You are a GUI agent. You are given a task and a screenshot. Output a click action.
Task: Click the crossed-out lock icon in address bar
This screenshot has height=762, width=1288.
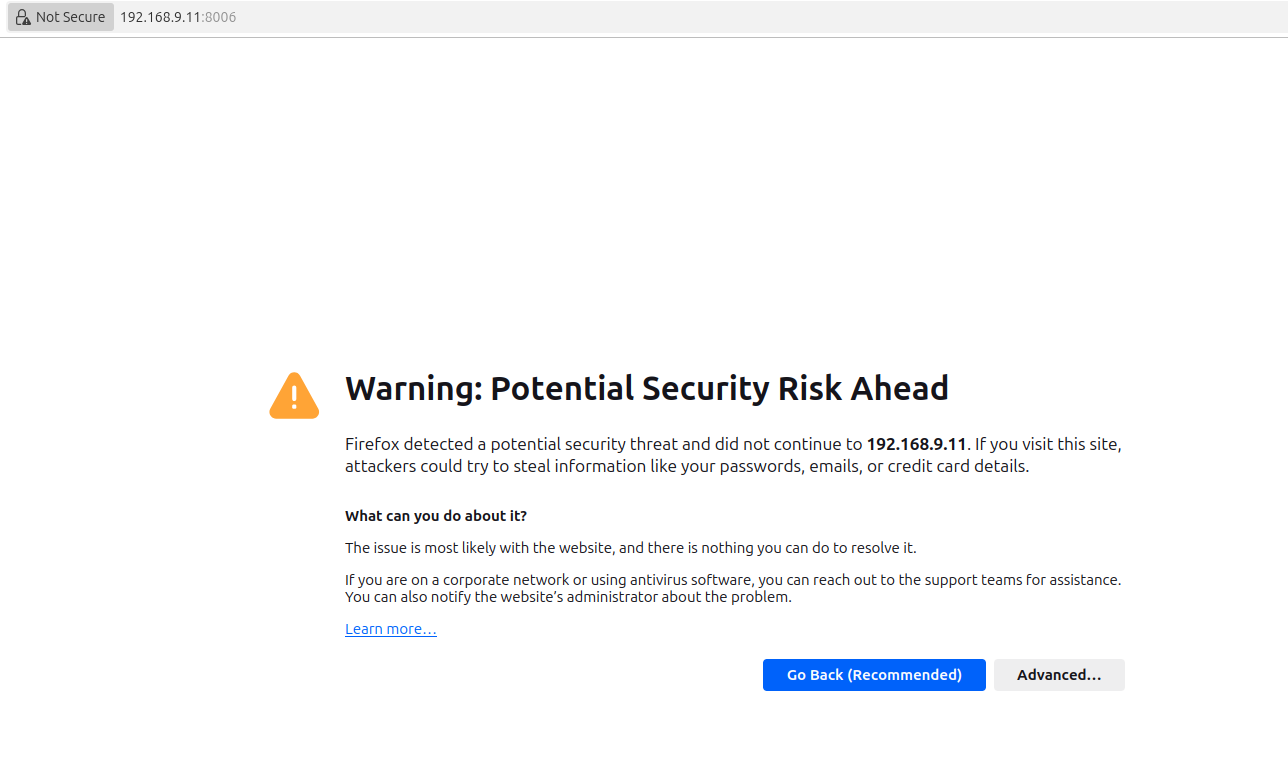[23, 17]
